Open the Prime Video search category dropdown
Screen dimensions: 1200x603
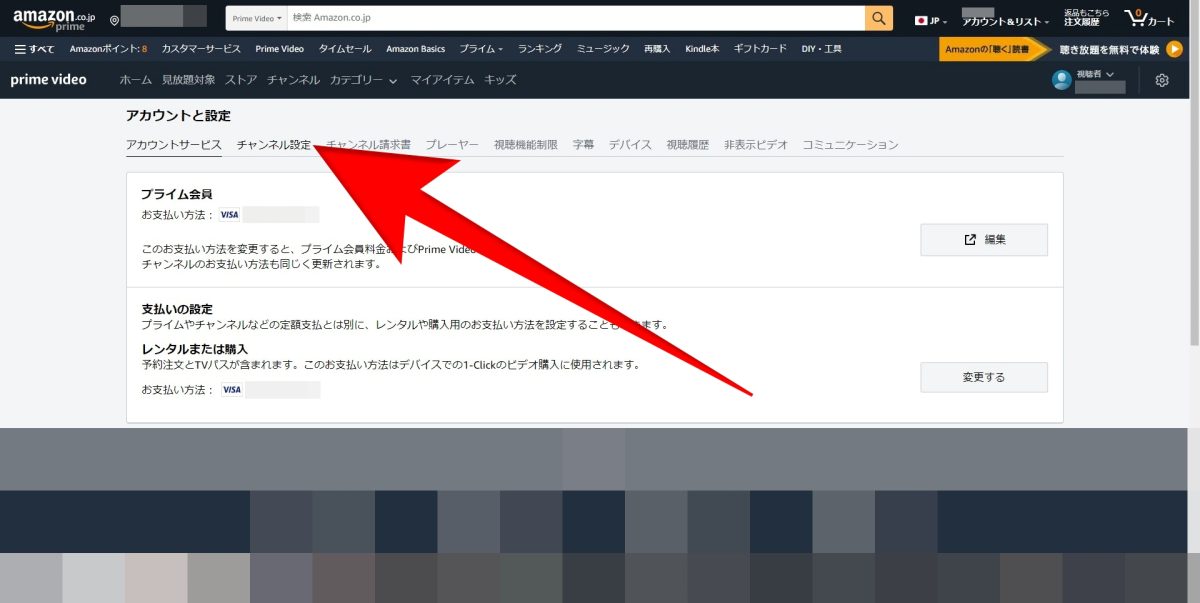(x=254, y=17)
